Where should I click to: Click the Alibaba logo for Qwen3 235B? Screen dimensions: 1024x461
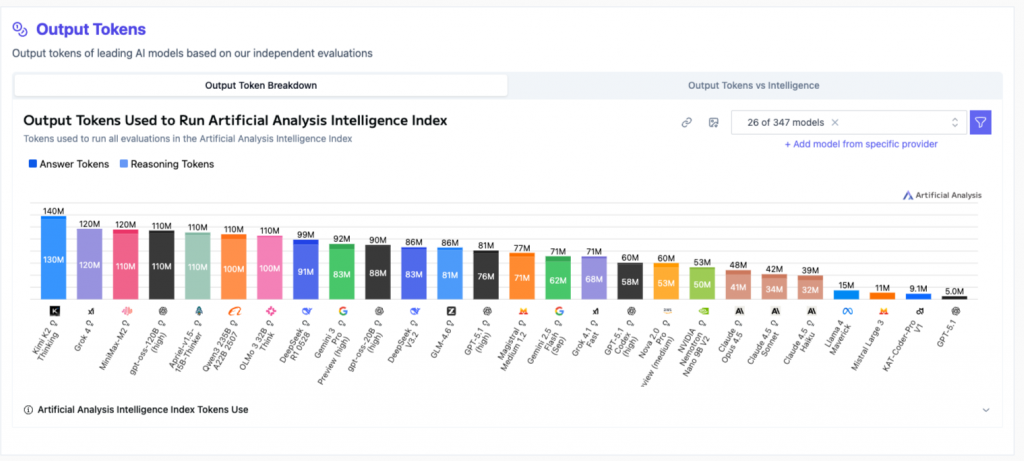tap(234, 311)
